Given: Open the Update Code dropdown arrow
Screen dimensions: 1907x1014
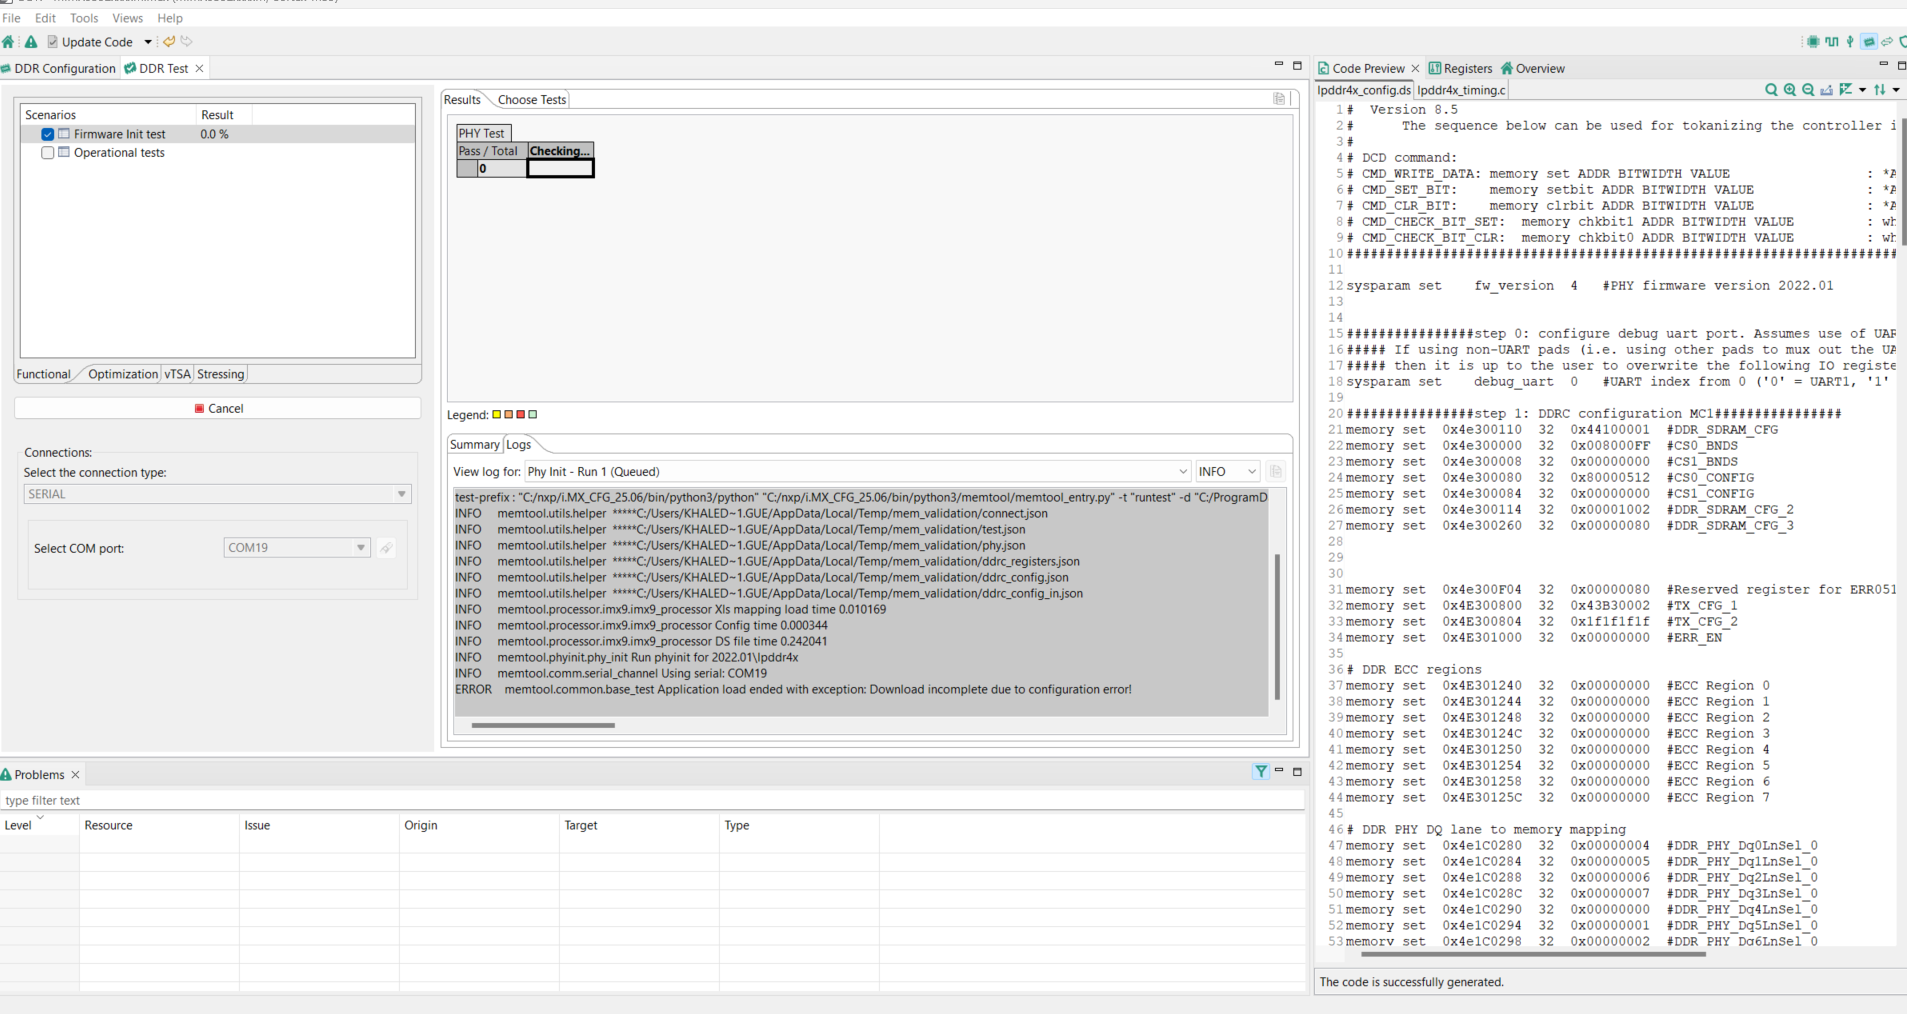Looking at the screenshot, I should click(148, 42).
